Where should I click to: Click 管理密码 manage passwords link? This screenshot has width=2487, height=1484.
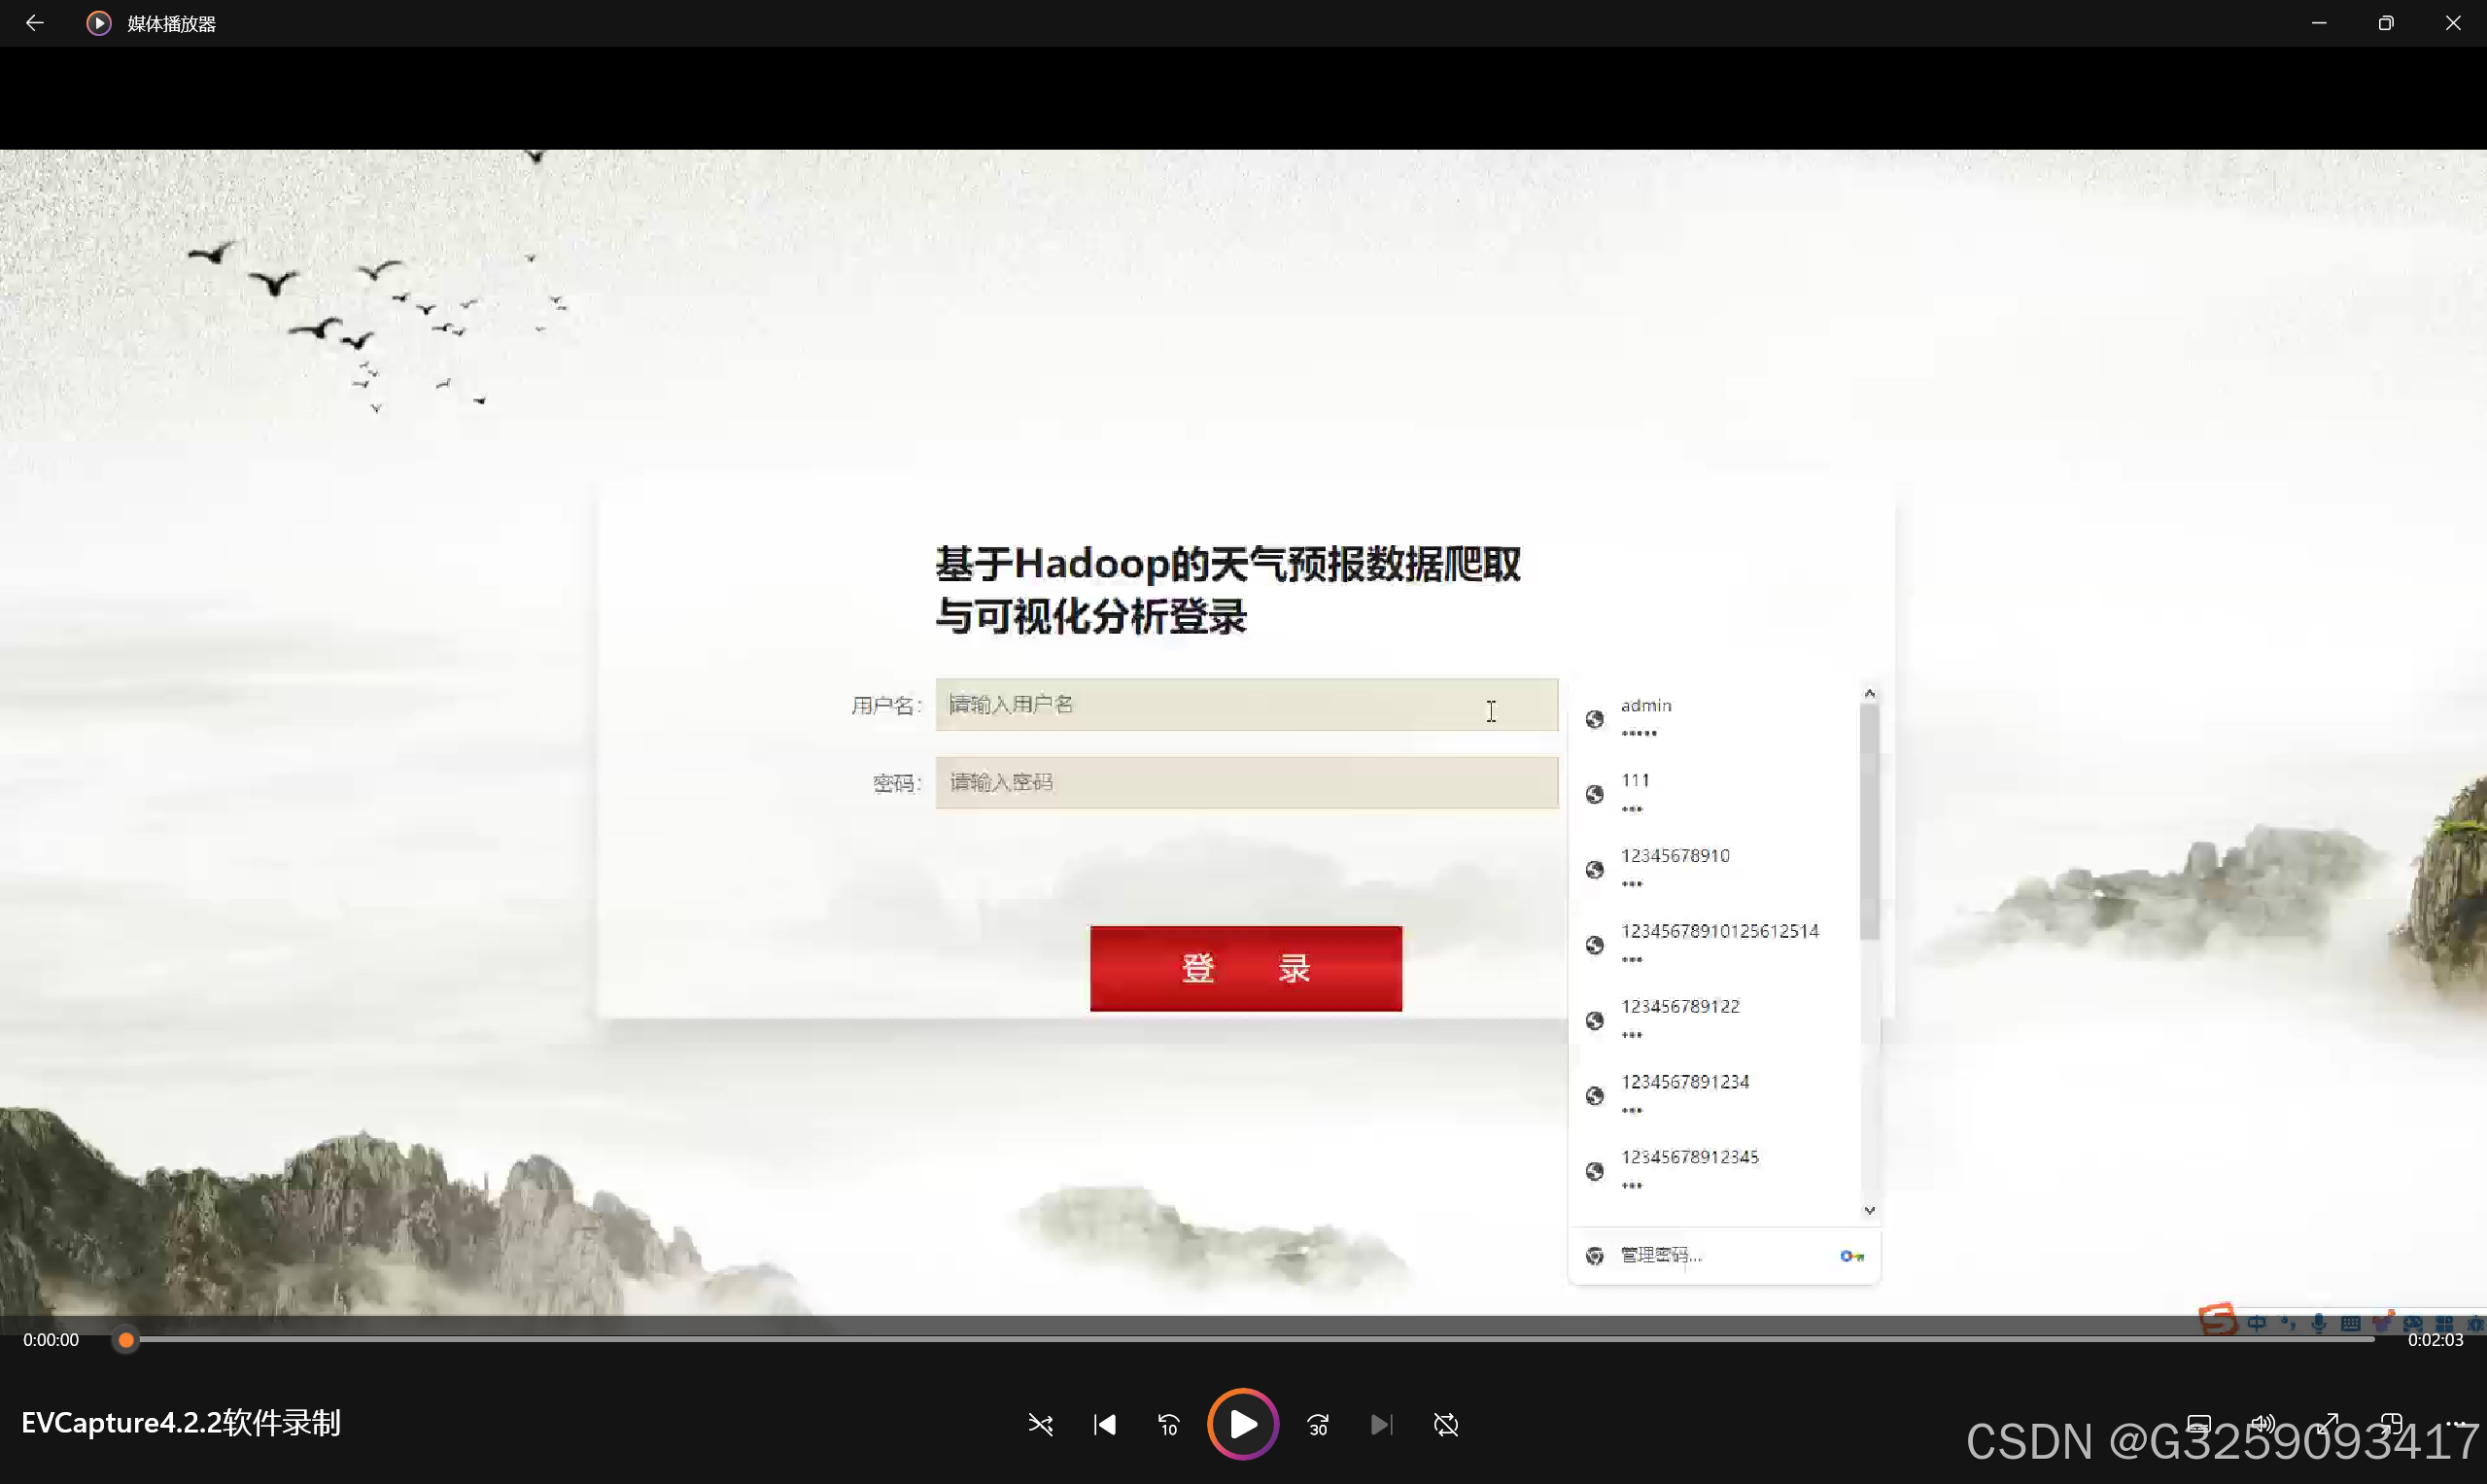point(1660,1255)
